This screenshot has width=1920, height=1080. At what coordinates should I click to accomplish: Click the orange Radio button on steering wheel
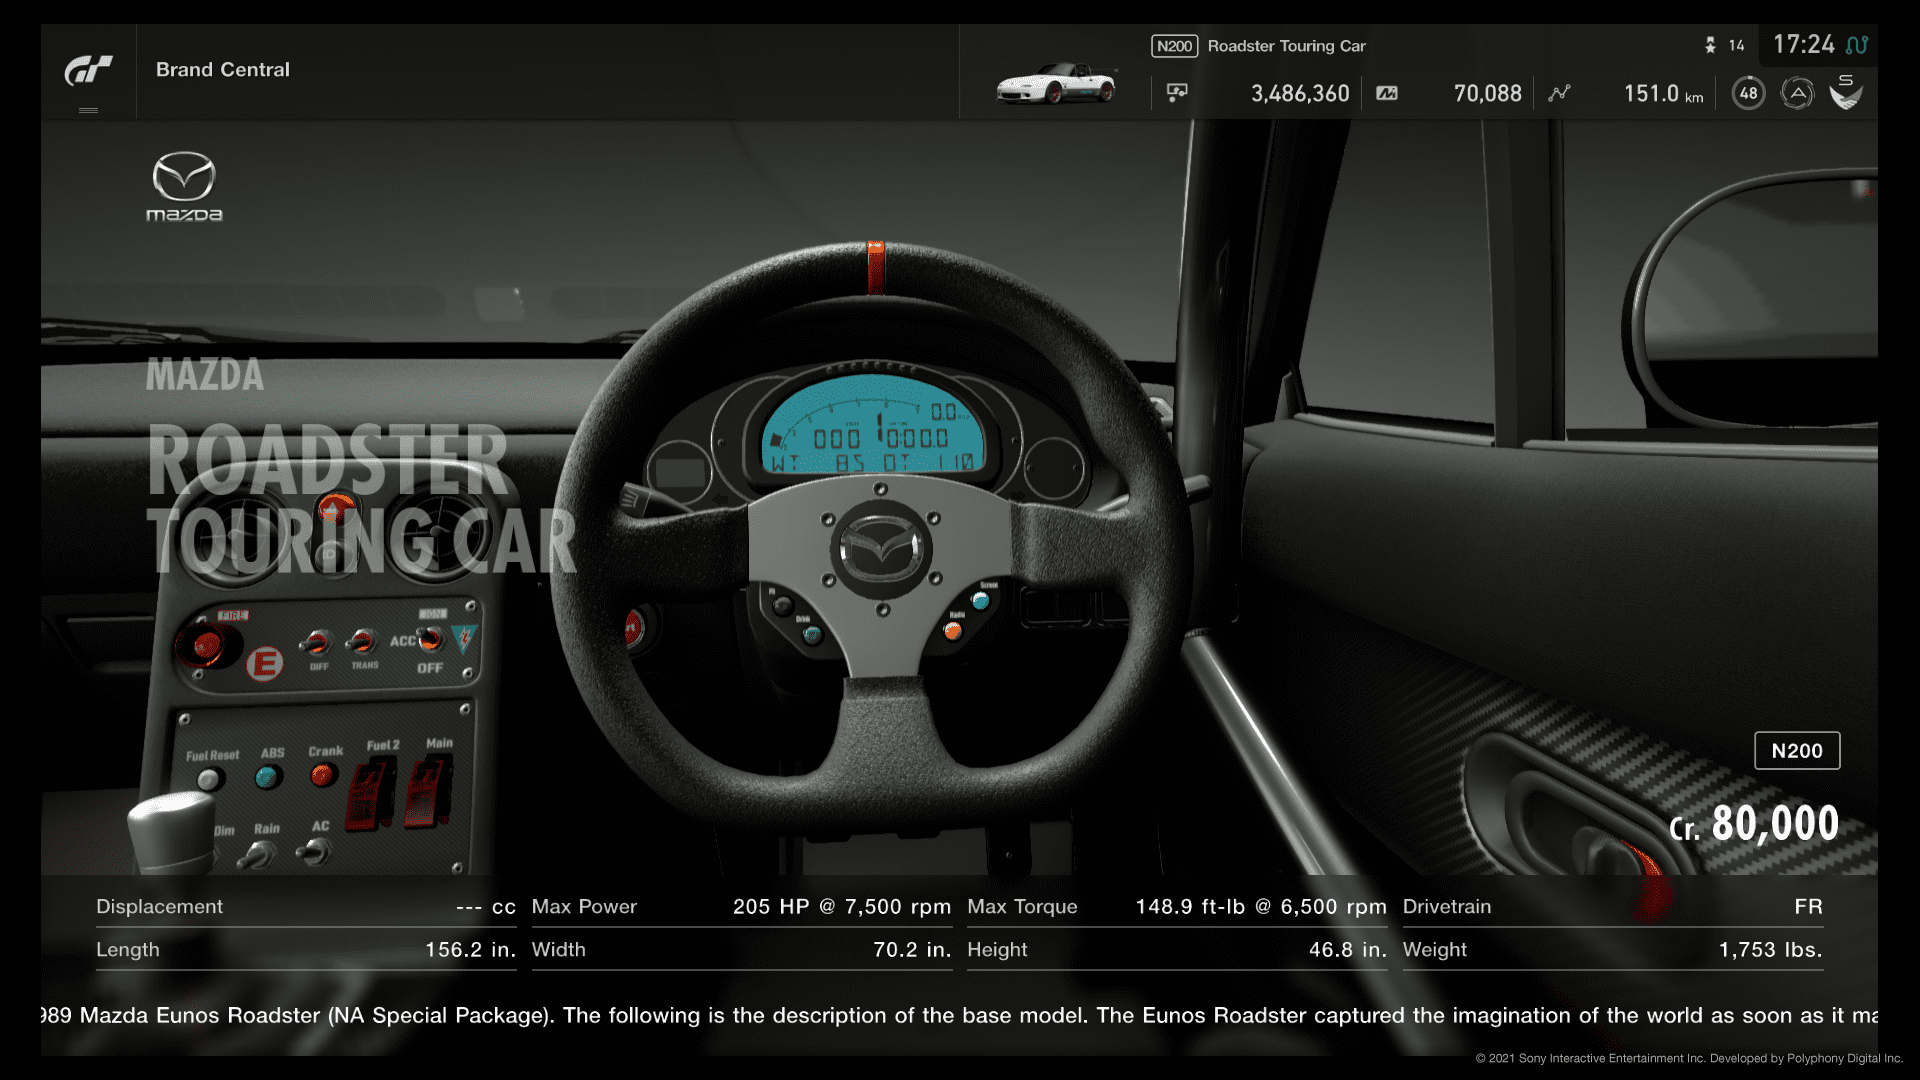(953, 631)
